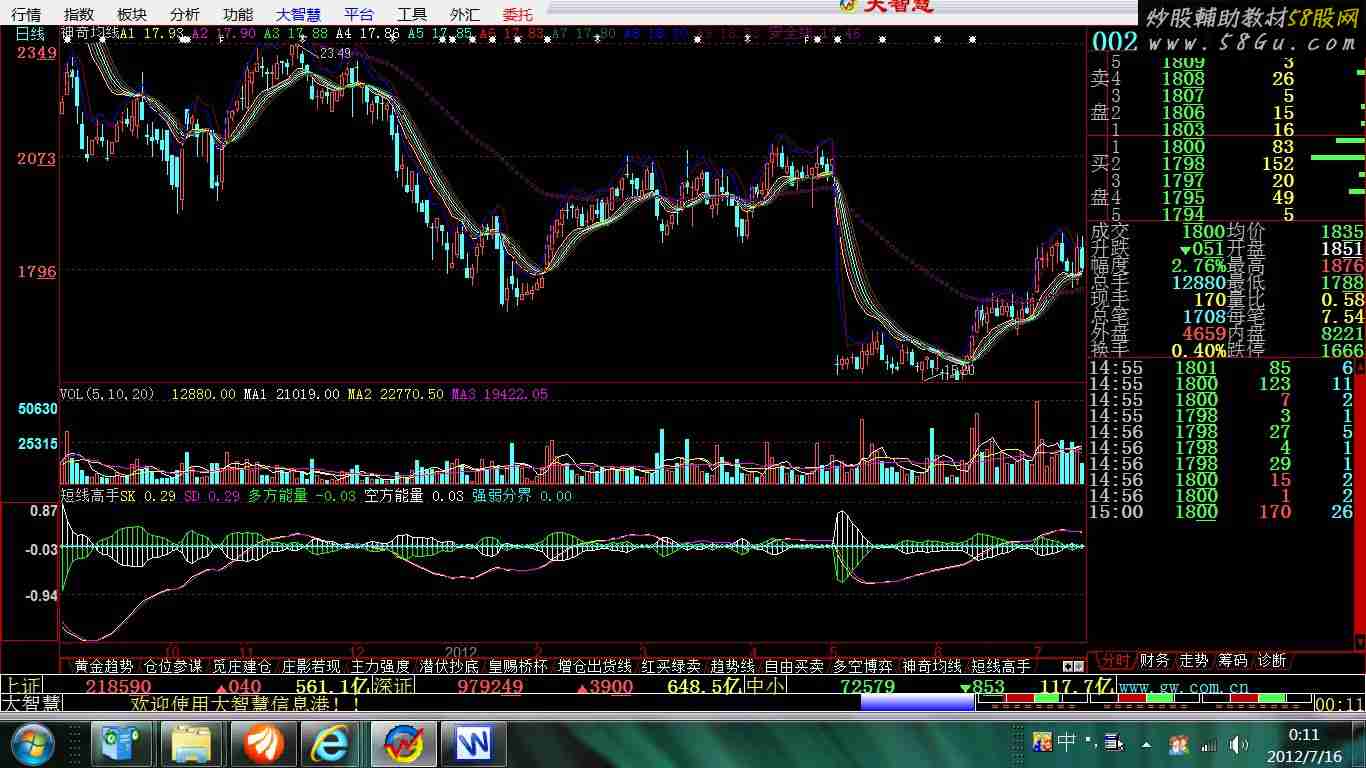The height and width of the screenshot is (768, 1366).
Task: Select the 觅庄建仓 indicator tab
Action: click(x=241, y=666)
